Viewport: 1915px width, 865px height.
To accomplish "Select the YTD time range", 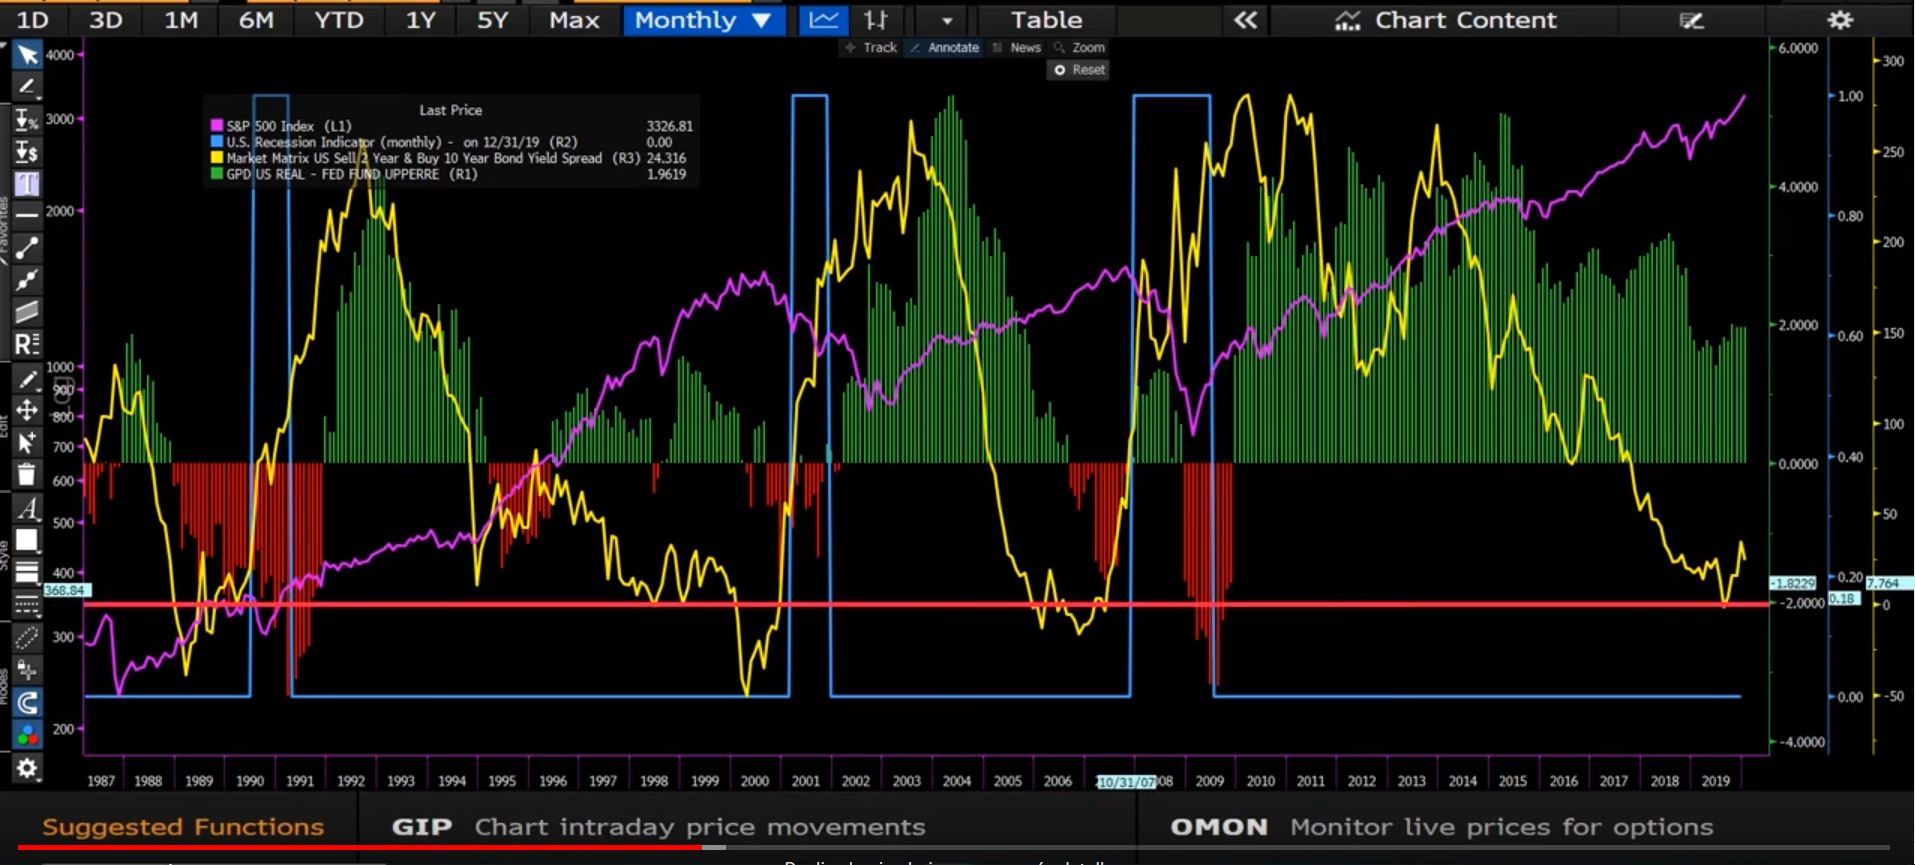I will 339,20.
